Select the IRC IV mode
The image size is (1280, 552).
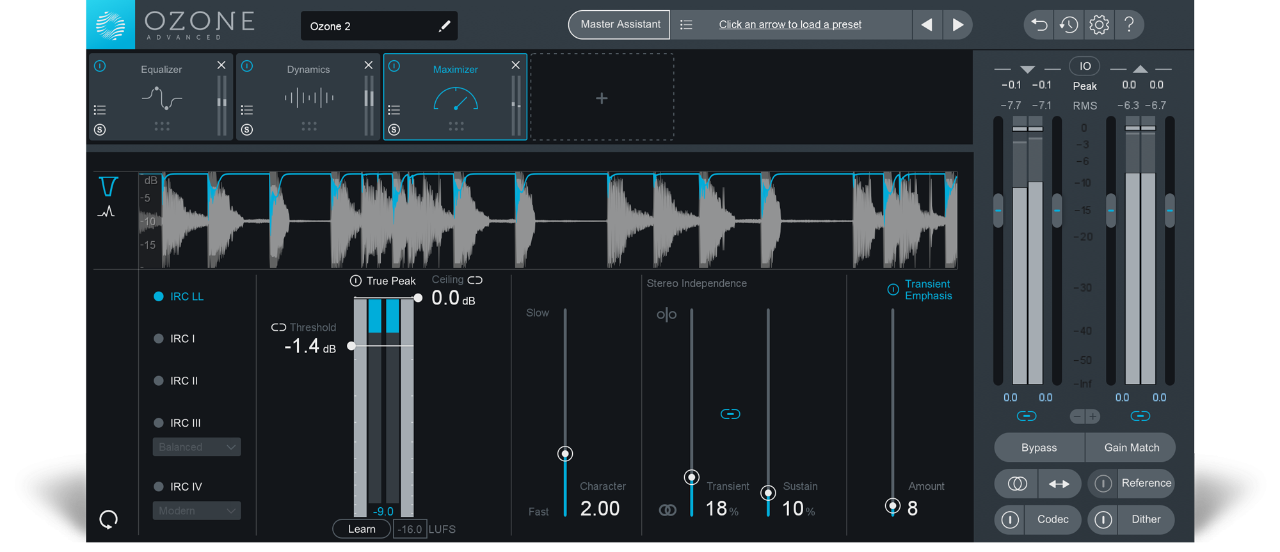point(178,487)
